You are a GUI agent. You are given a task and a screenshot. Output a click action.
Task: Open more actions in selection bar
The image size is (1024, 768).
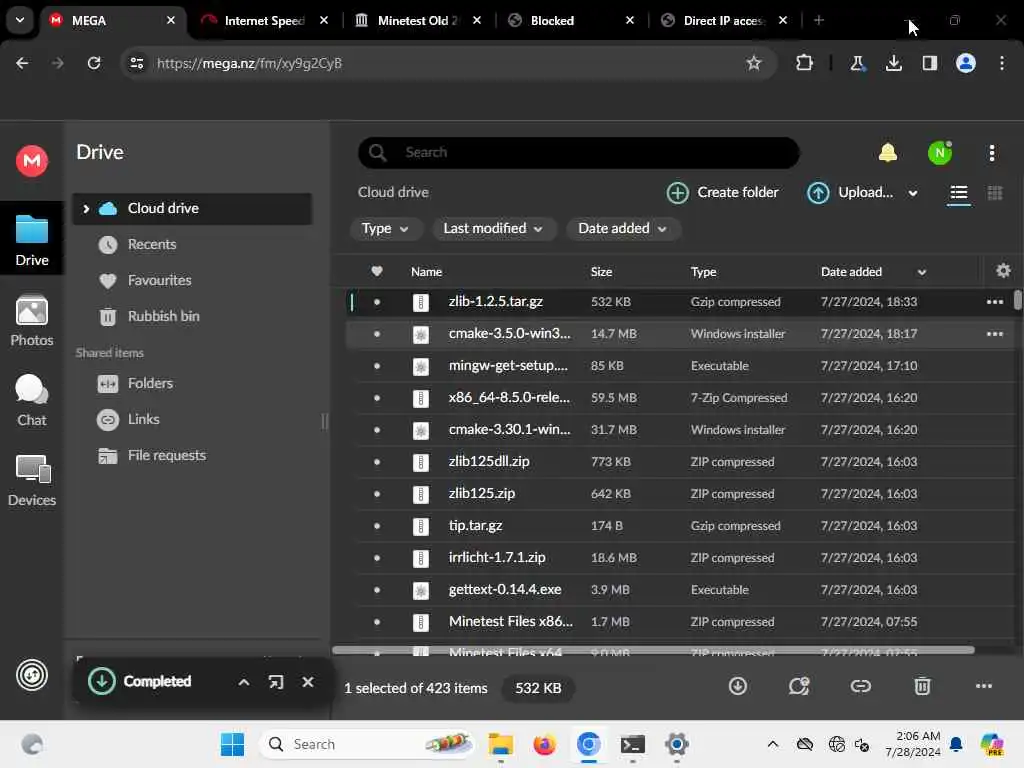984,686
